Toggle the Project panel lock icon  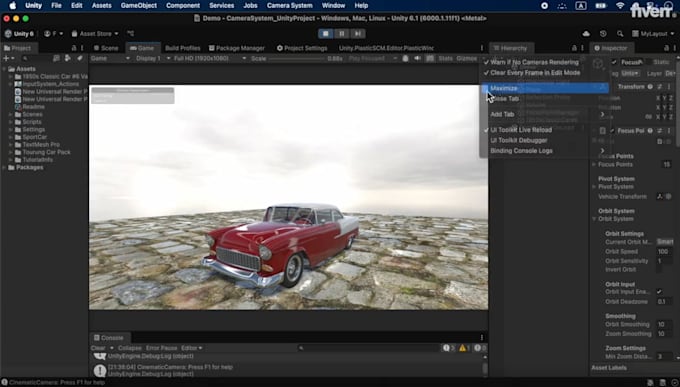[74, 48]
